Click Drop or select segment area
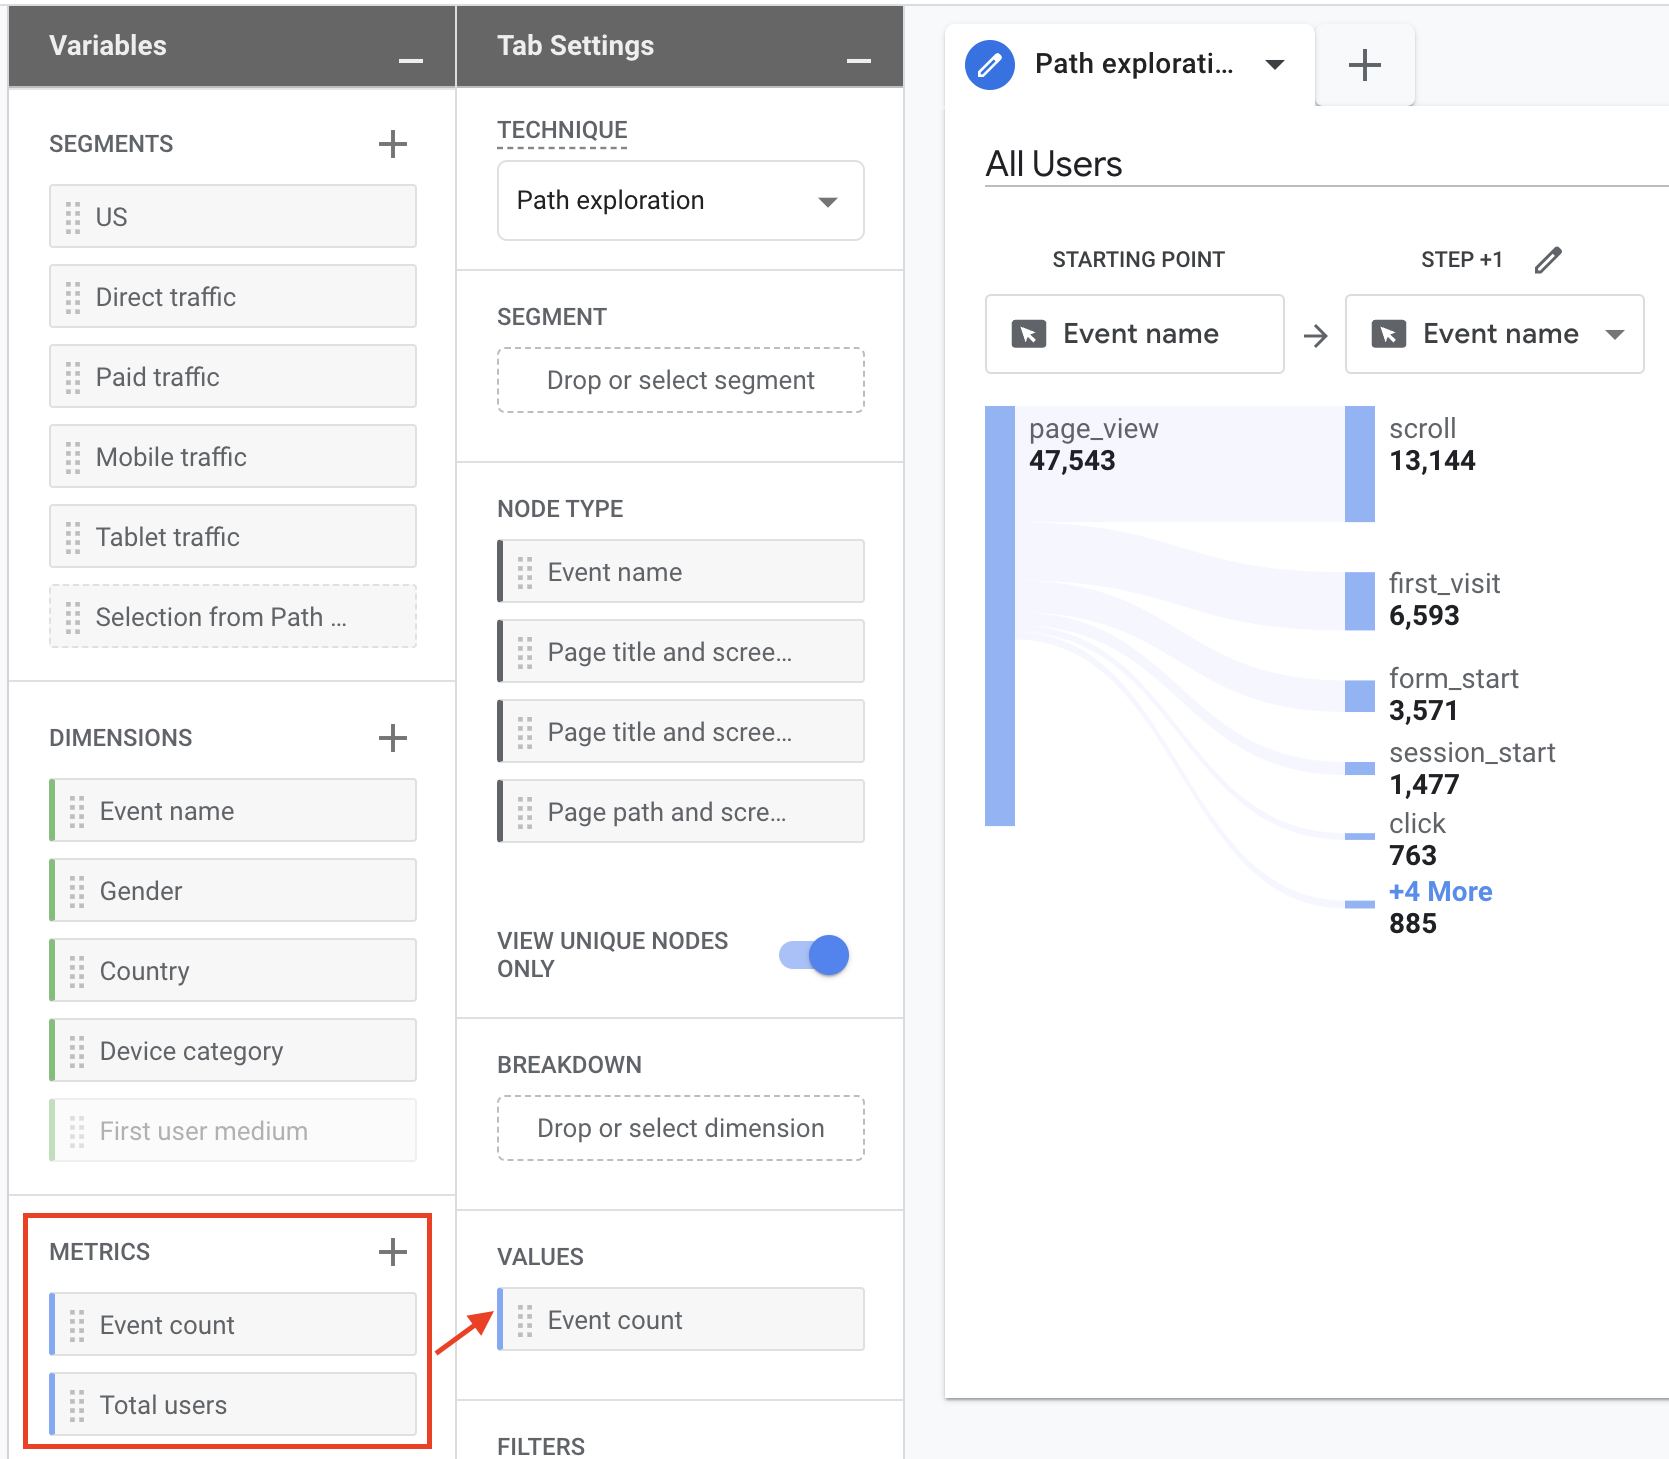This screenshot has height=1459, width=1669. point(679,380)
